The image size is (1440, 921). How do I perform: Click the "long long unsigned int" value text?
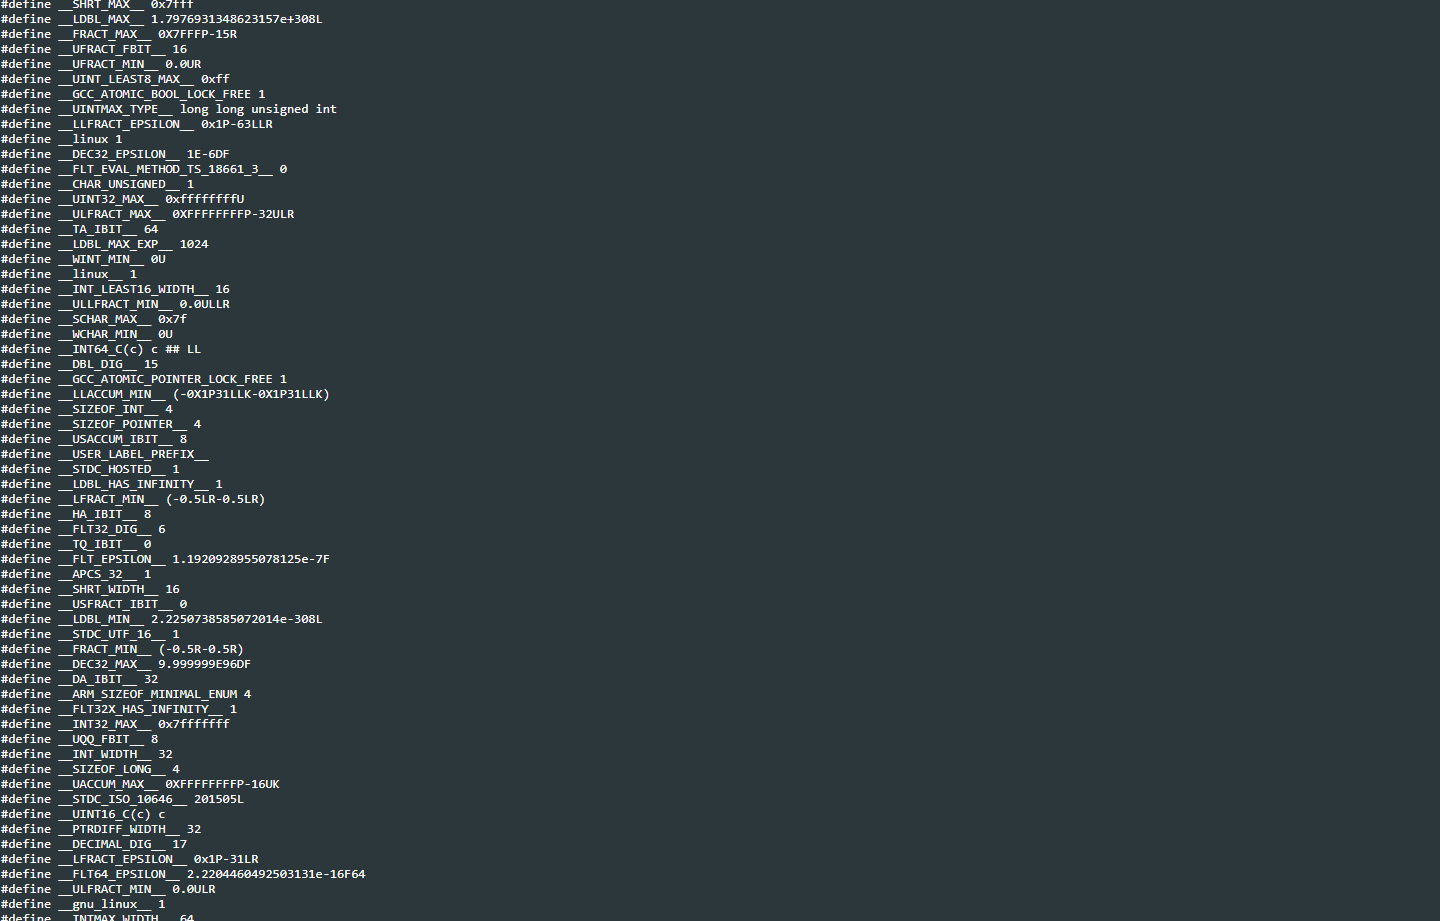[258, 109]
